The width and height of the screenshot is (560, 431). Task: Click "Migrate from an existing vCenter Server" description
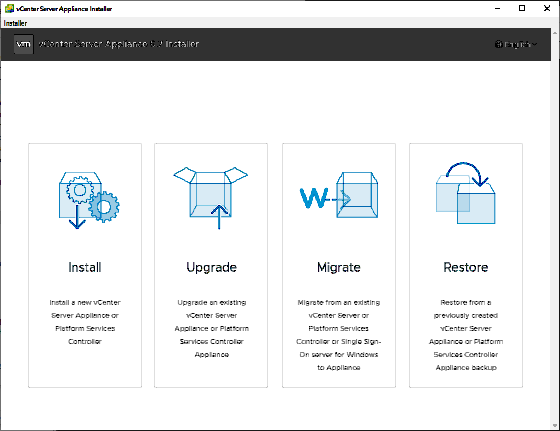pyautogui.click(x=339, y=335)
